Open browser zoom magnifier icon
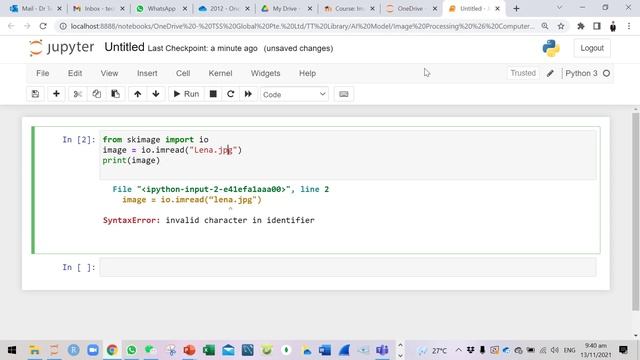 click(545, 26)
